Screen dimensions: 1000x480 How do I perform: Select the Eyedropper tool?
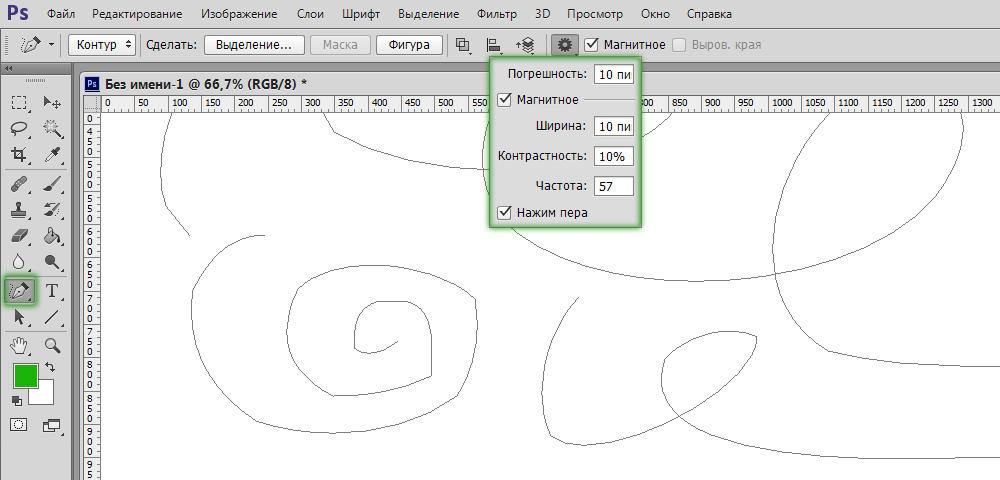coord(52,154)
